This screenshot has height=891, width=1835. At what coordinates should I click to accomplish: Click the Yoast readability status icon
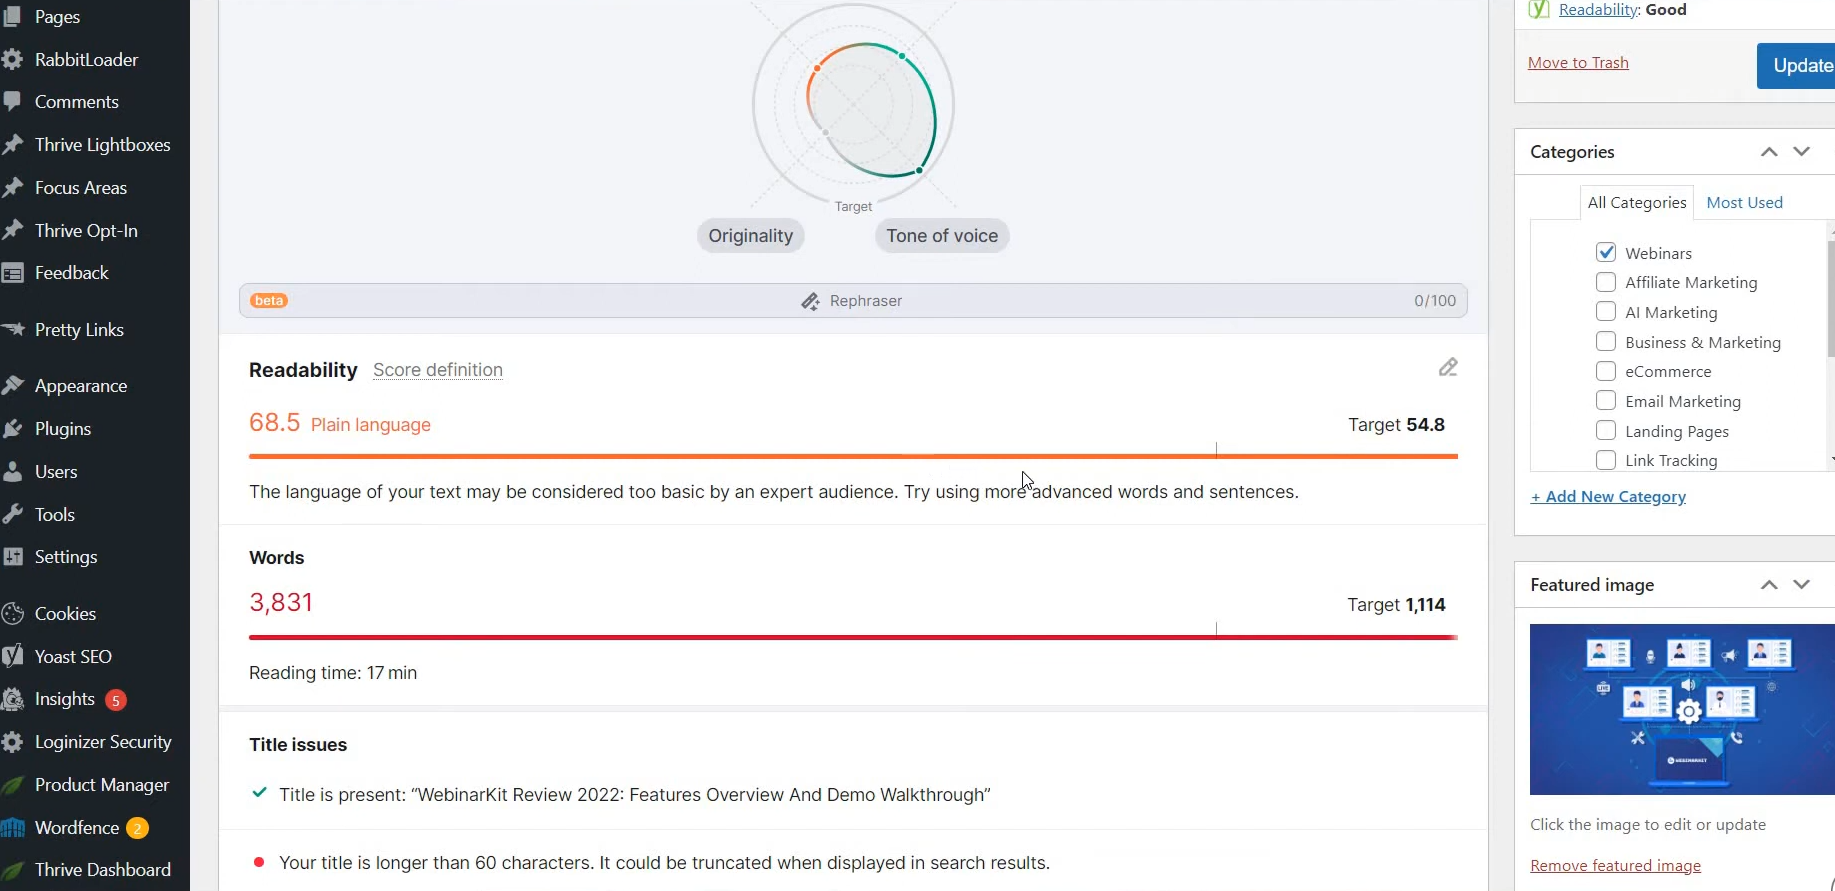point(1539,9)
